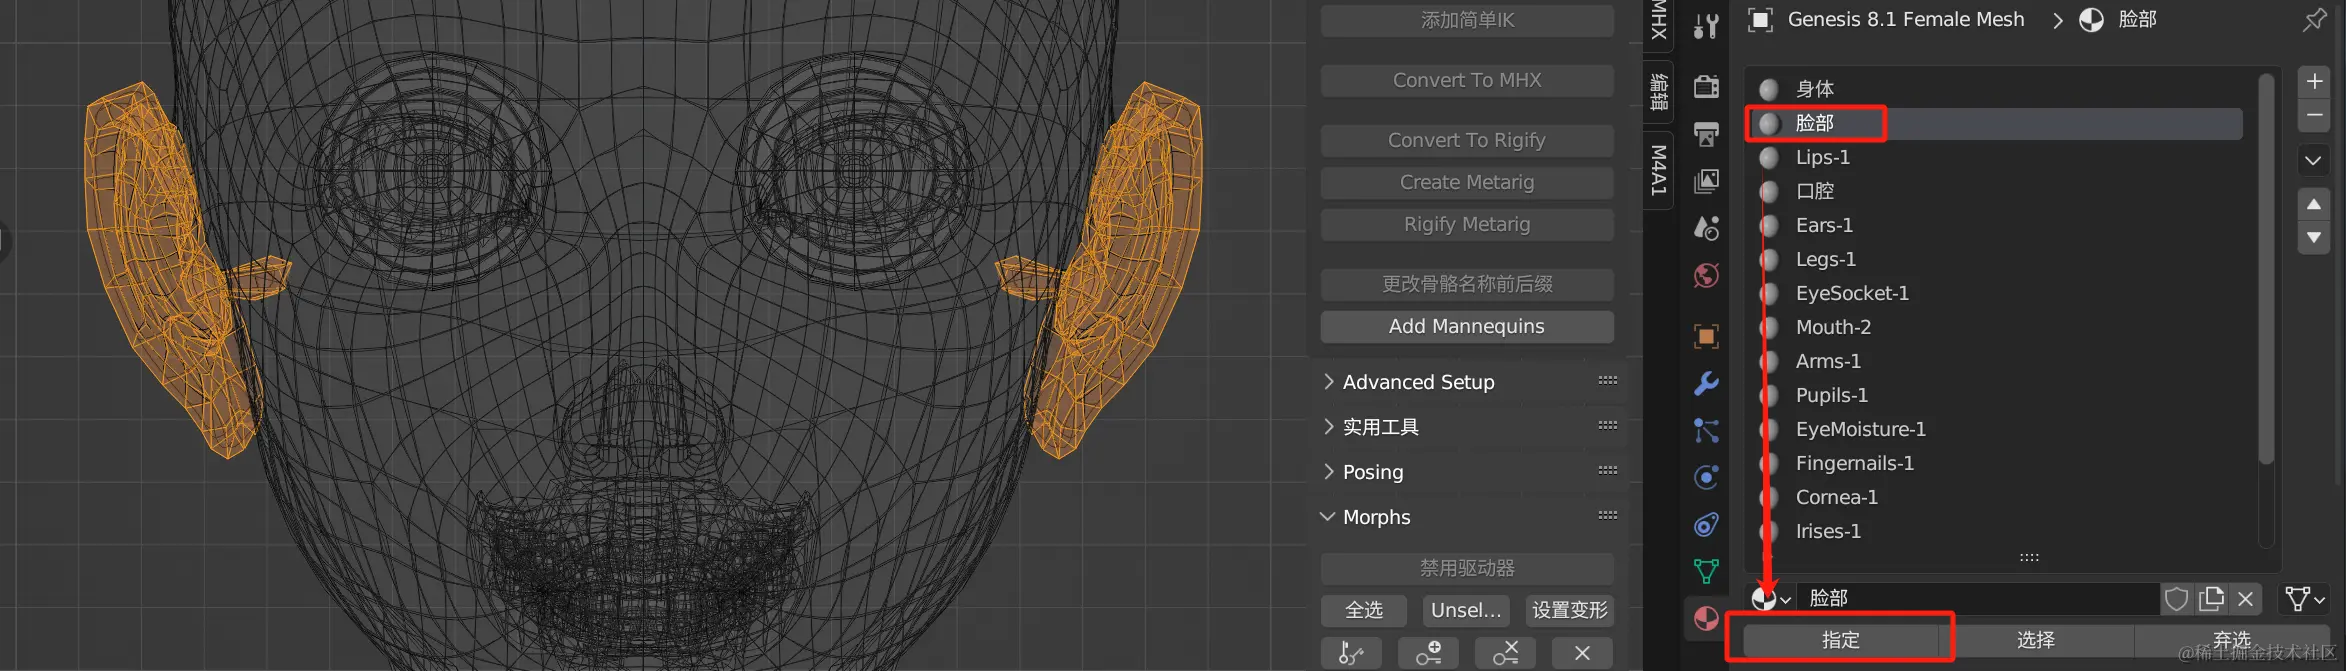Open the Object Data green mesh tab

pos(1706,571)
